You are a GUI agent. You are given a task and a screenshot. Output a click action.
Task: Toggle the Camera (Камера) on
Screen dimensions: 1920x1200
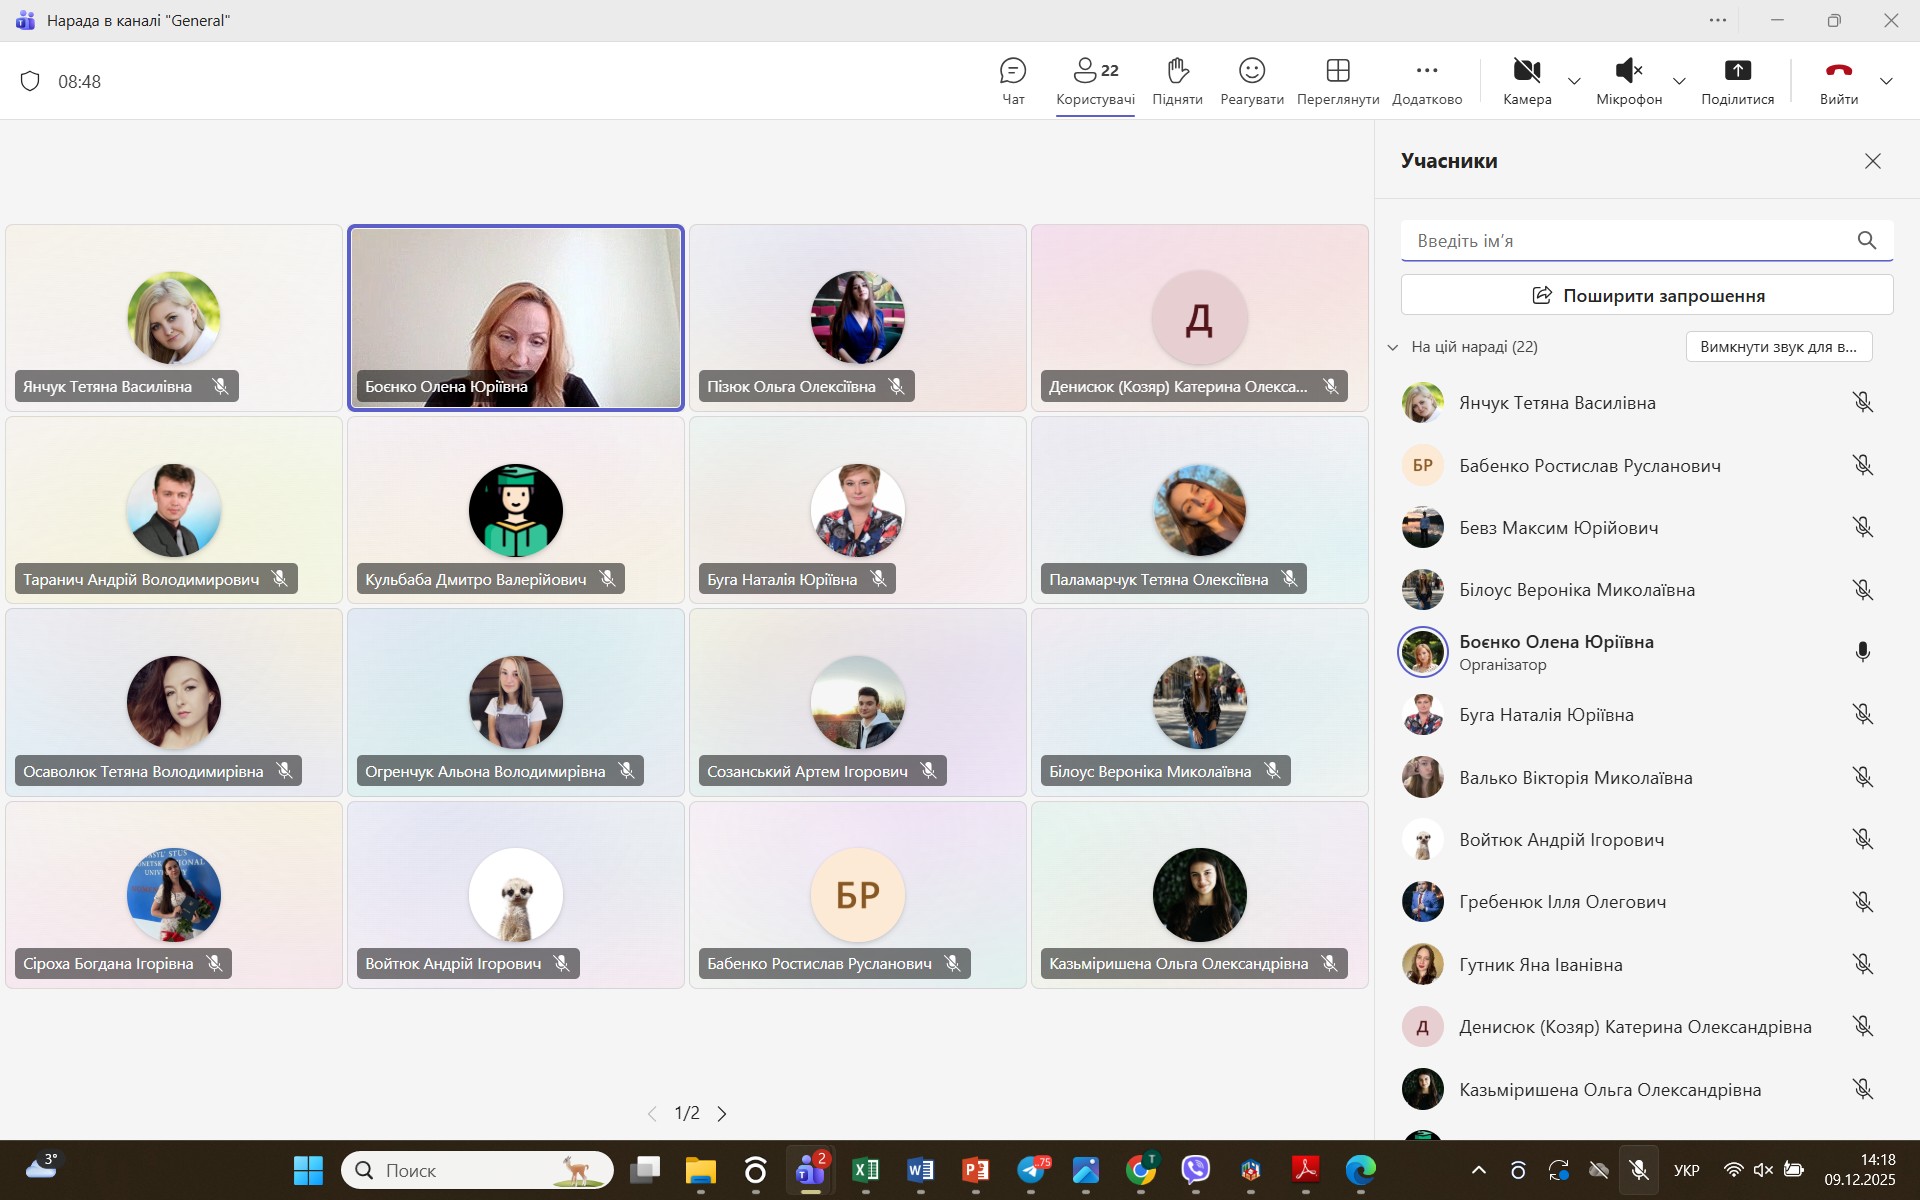(1526, 71)
